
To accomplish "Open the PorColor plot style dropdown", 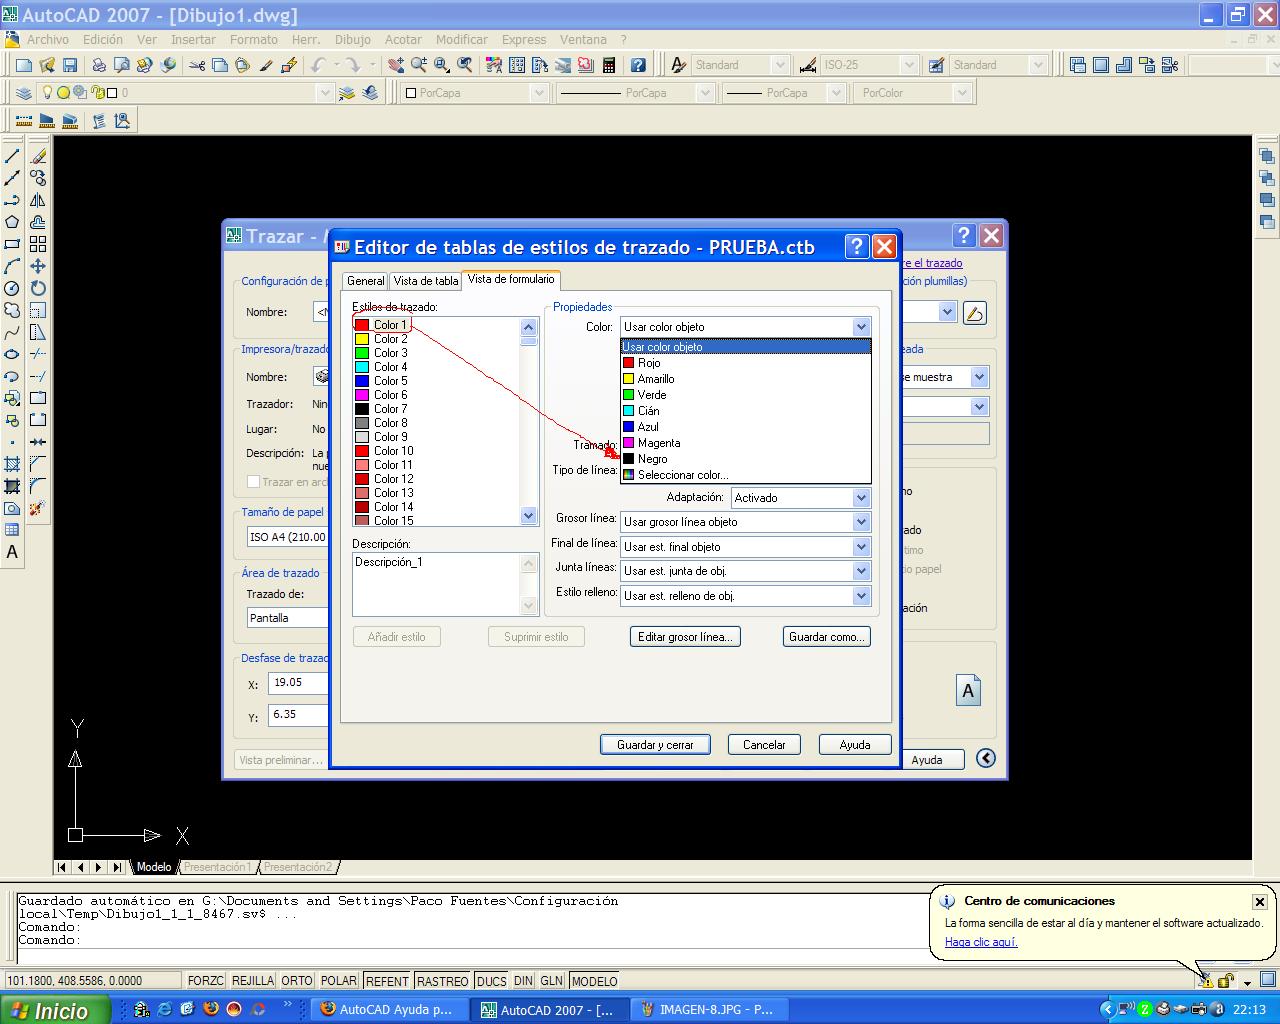I will tap(962, 93).
